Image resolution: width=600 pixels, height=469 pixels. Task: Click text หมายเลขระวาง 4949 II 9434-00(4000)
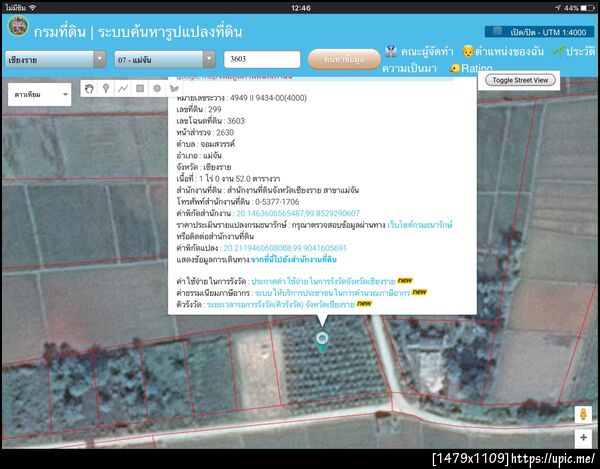click(x=241, y=98)
